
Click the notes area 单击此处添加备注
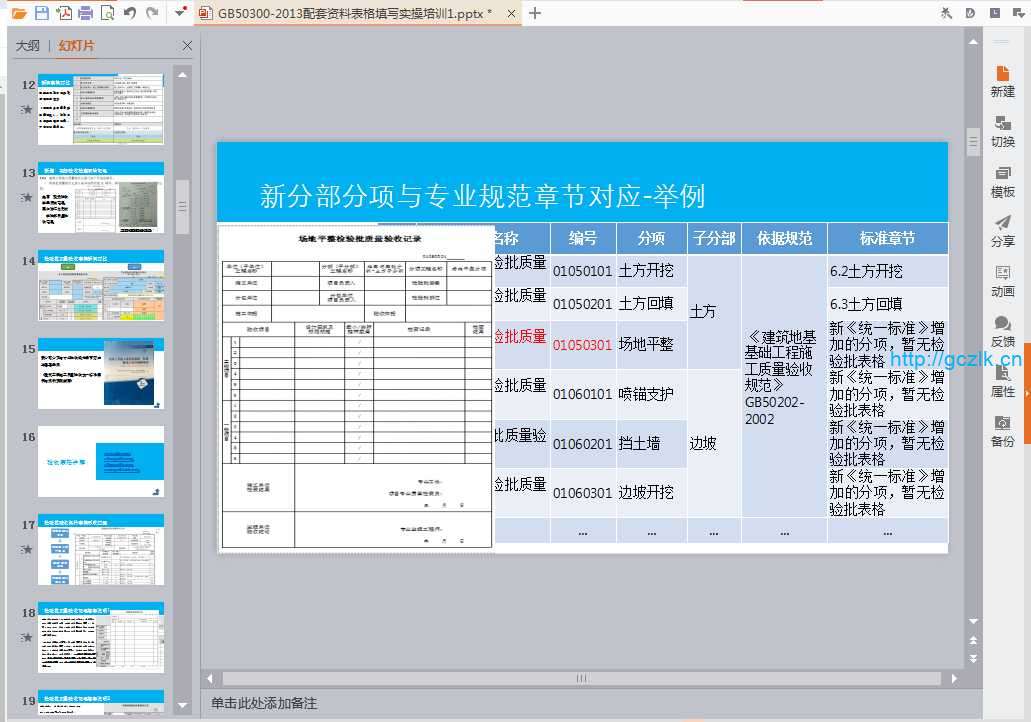coord(264,703)
